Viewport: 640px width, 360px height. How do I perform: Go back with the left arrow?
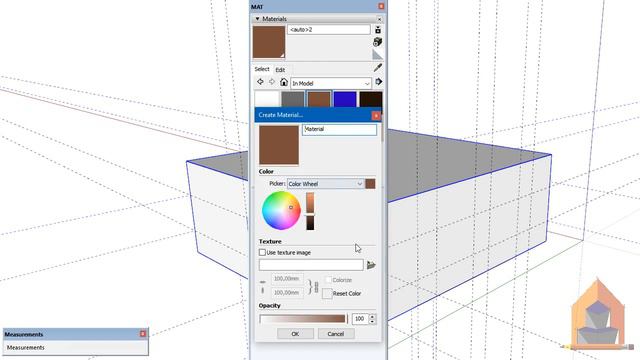tap(260, 82)
